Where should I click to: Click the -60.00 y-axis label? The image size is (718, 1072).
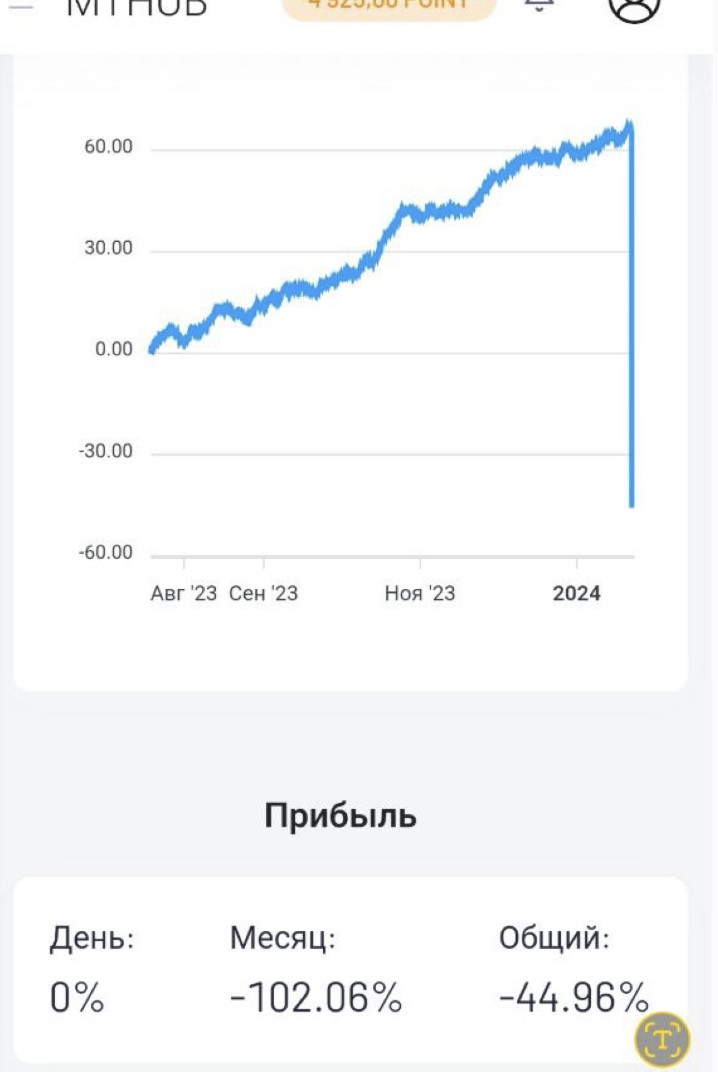coord(105,554)
